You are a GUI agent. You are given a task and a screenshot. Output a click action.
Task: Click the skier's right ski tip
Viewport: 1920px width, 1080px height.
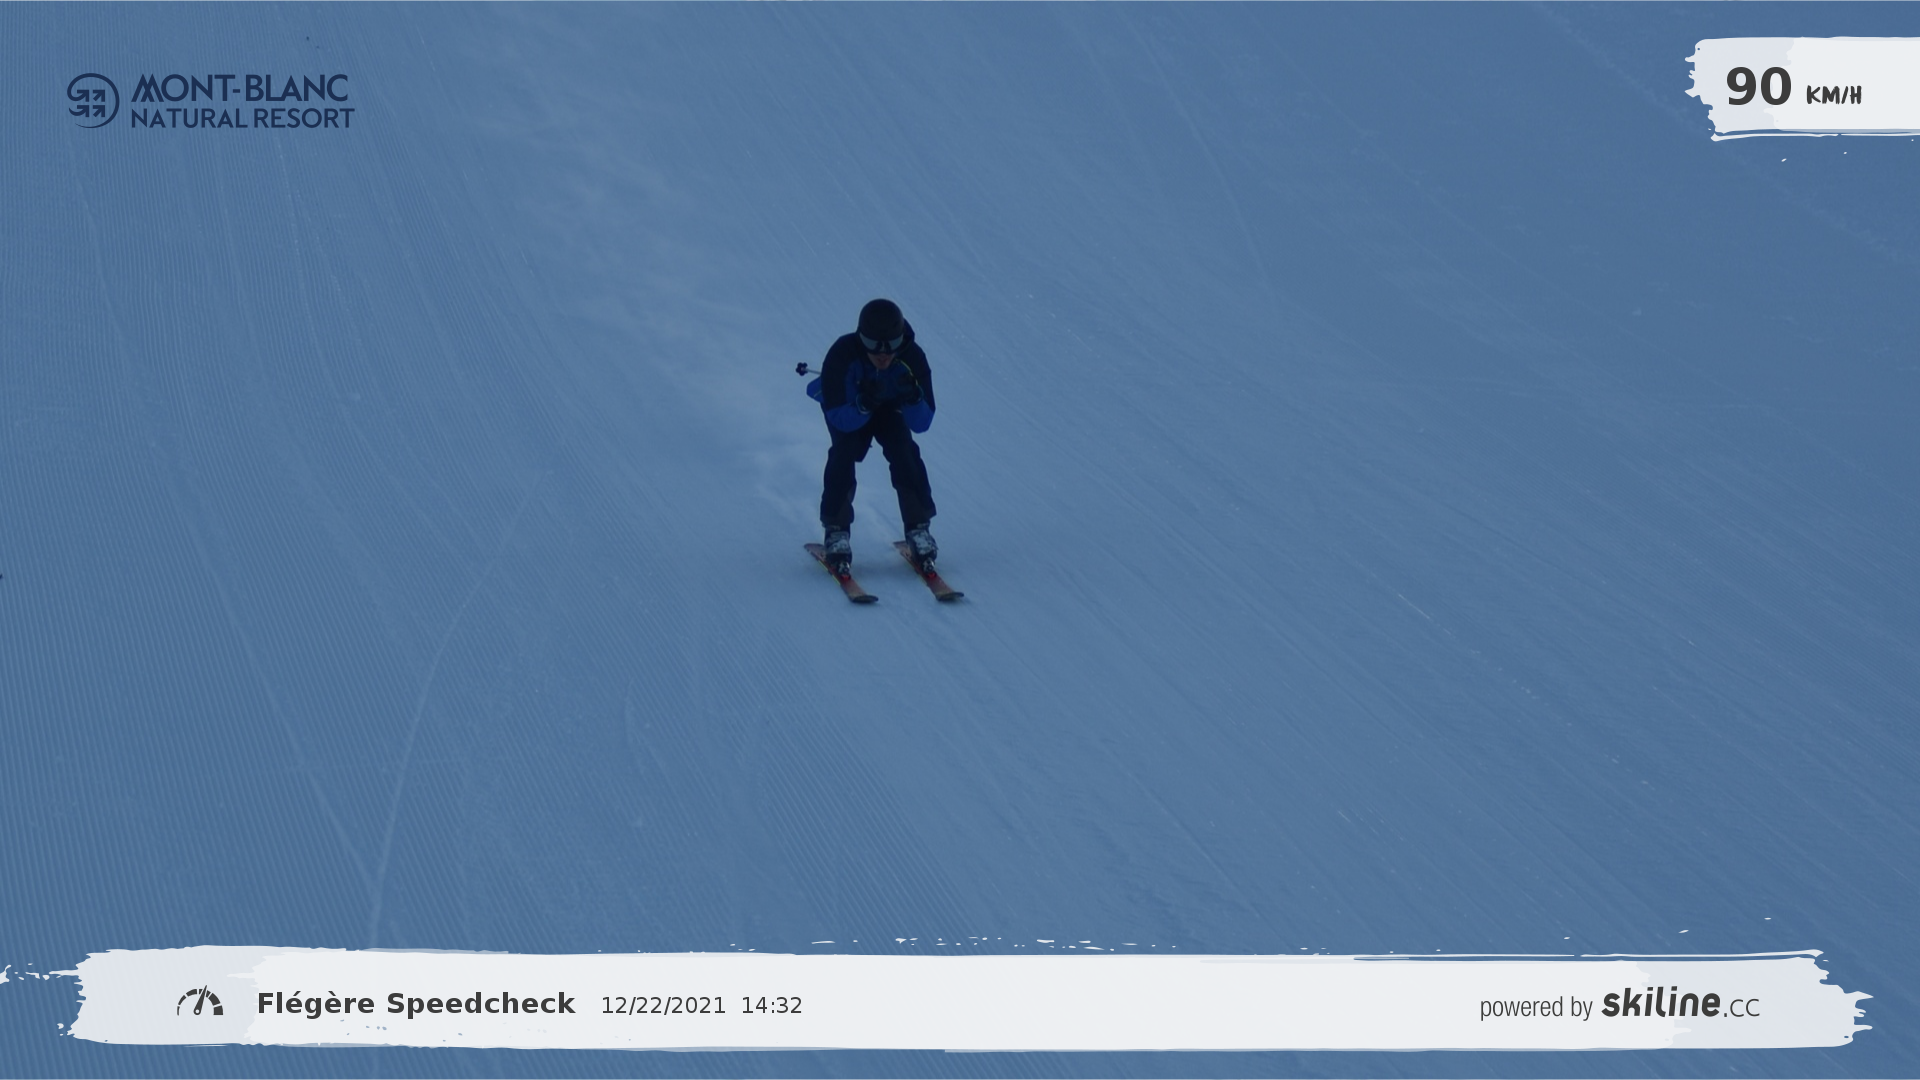pyautogui.click(x=949, y=594)
